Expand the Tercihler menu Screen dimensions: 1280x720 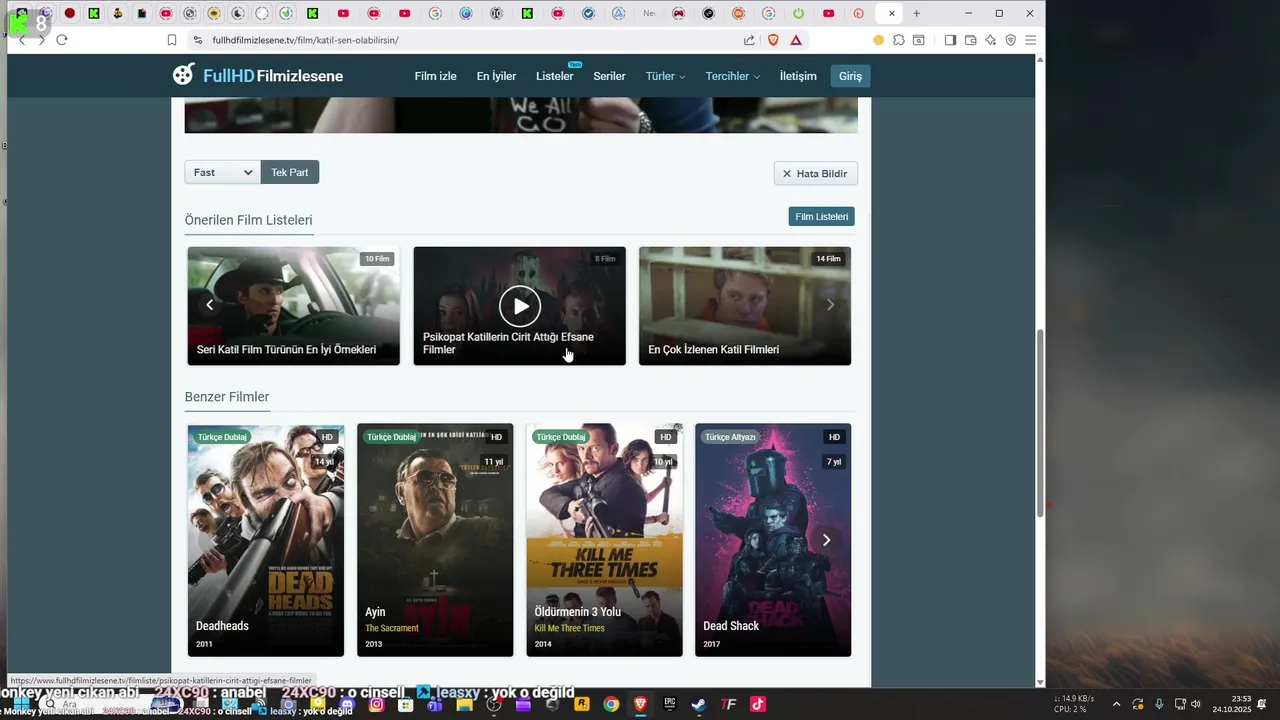[732, 76]
